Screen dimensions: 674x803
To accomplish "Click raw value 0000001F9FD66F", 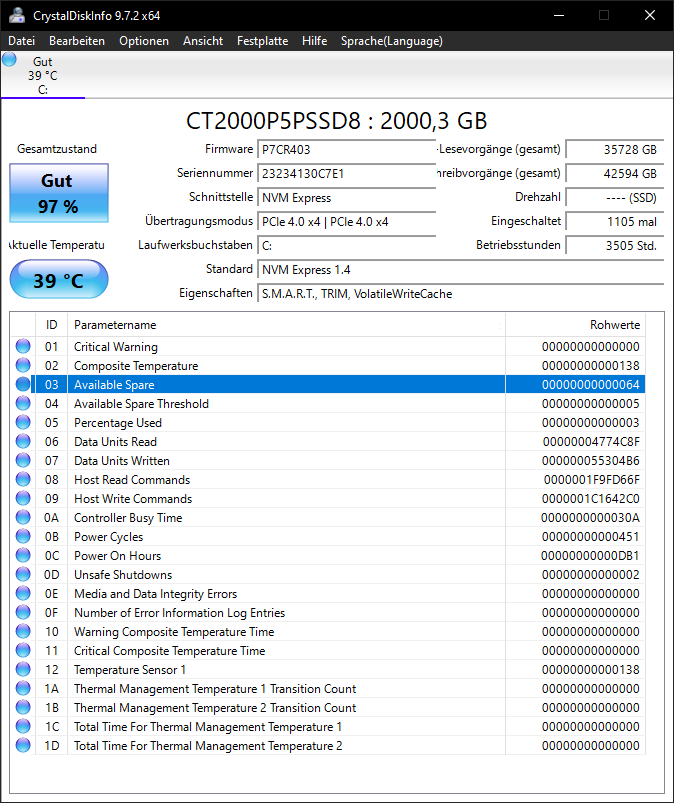I will pos(592,479).
